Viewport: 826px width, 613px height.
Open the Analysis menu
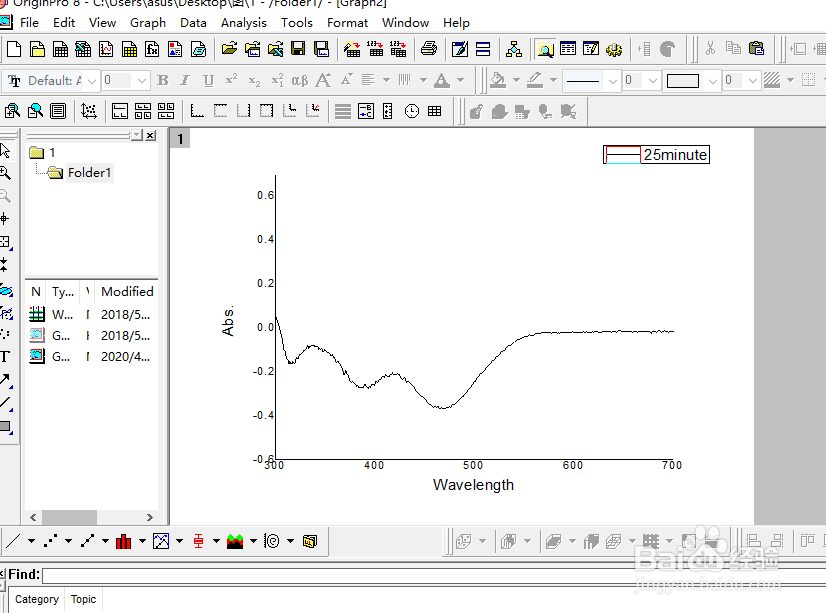point(243,23)
